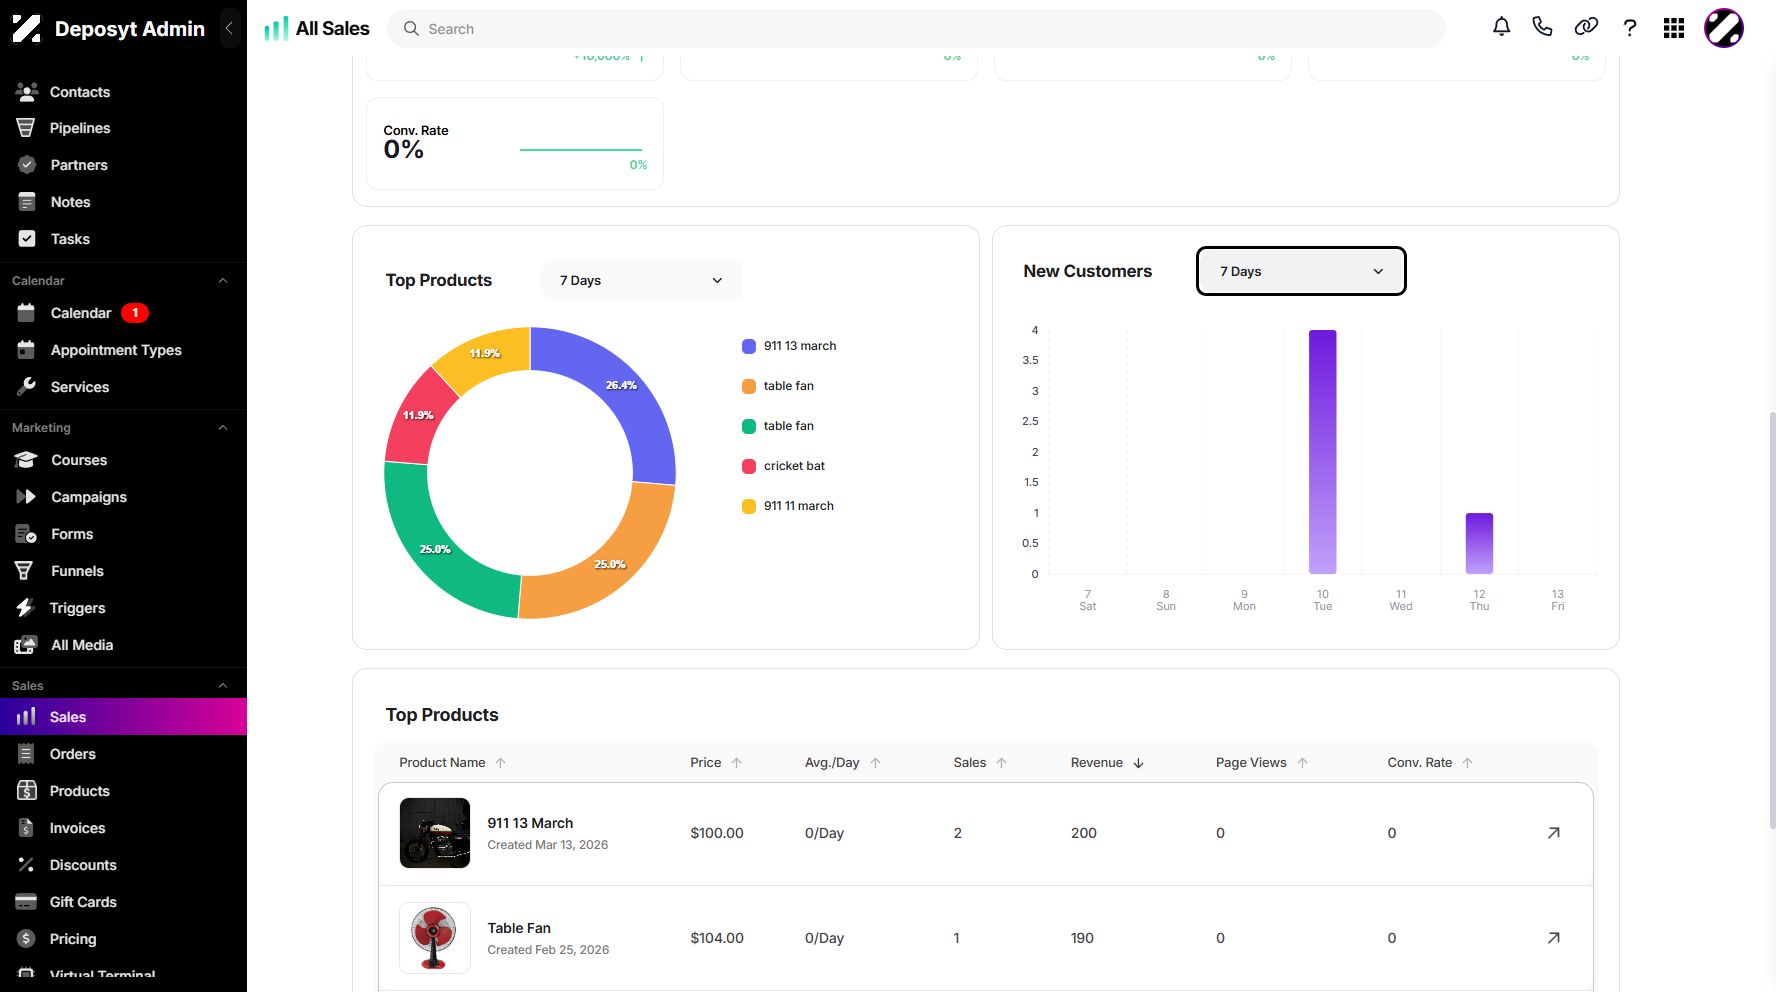Sort by Page Views arrow icon
This screenshot has height=992, width=1776.
tap(1303, 763)
